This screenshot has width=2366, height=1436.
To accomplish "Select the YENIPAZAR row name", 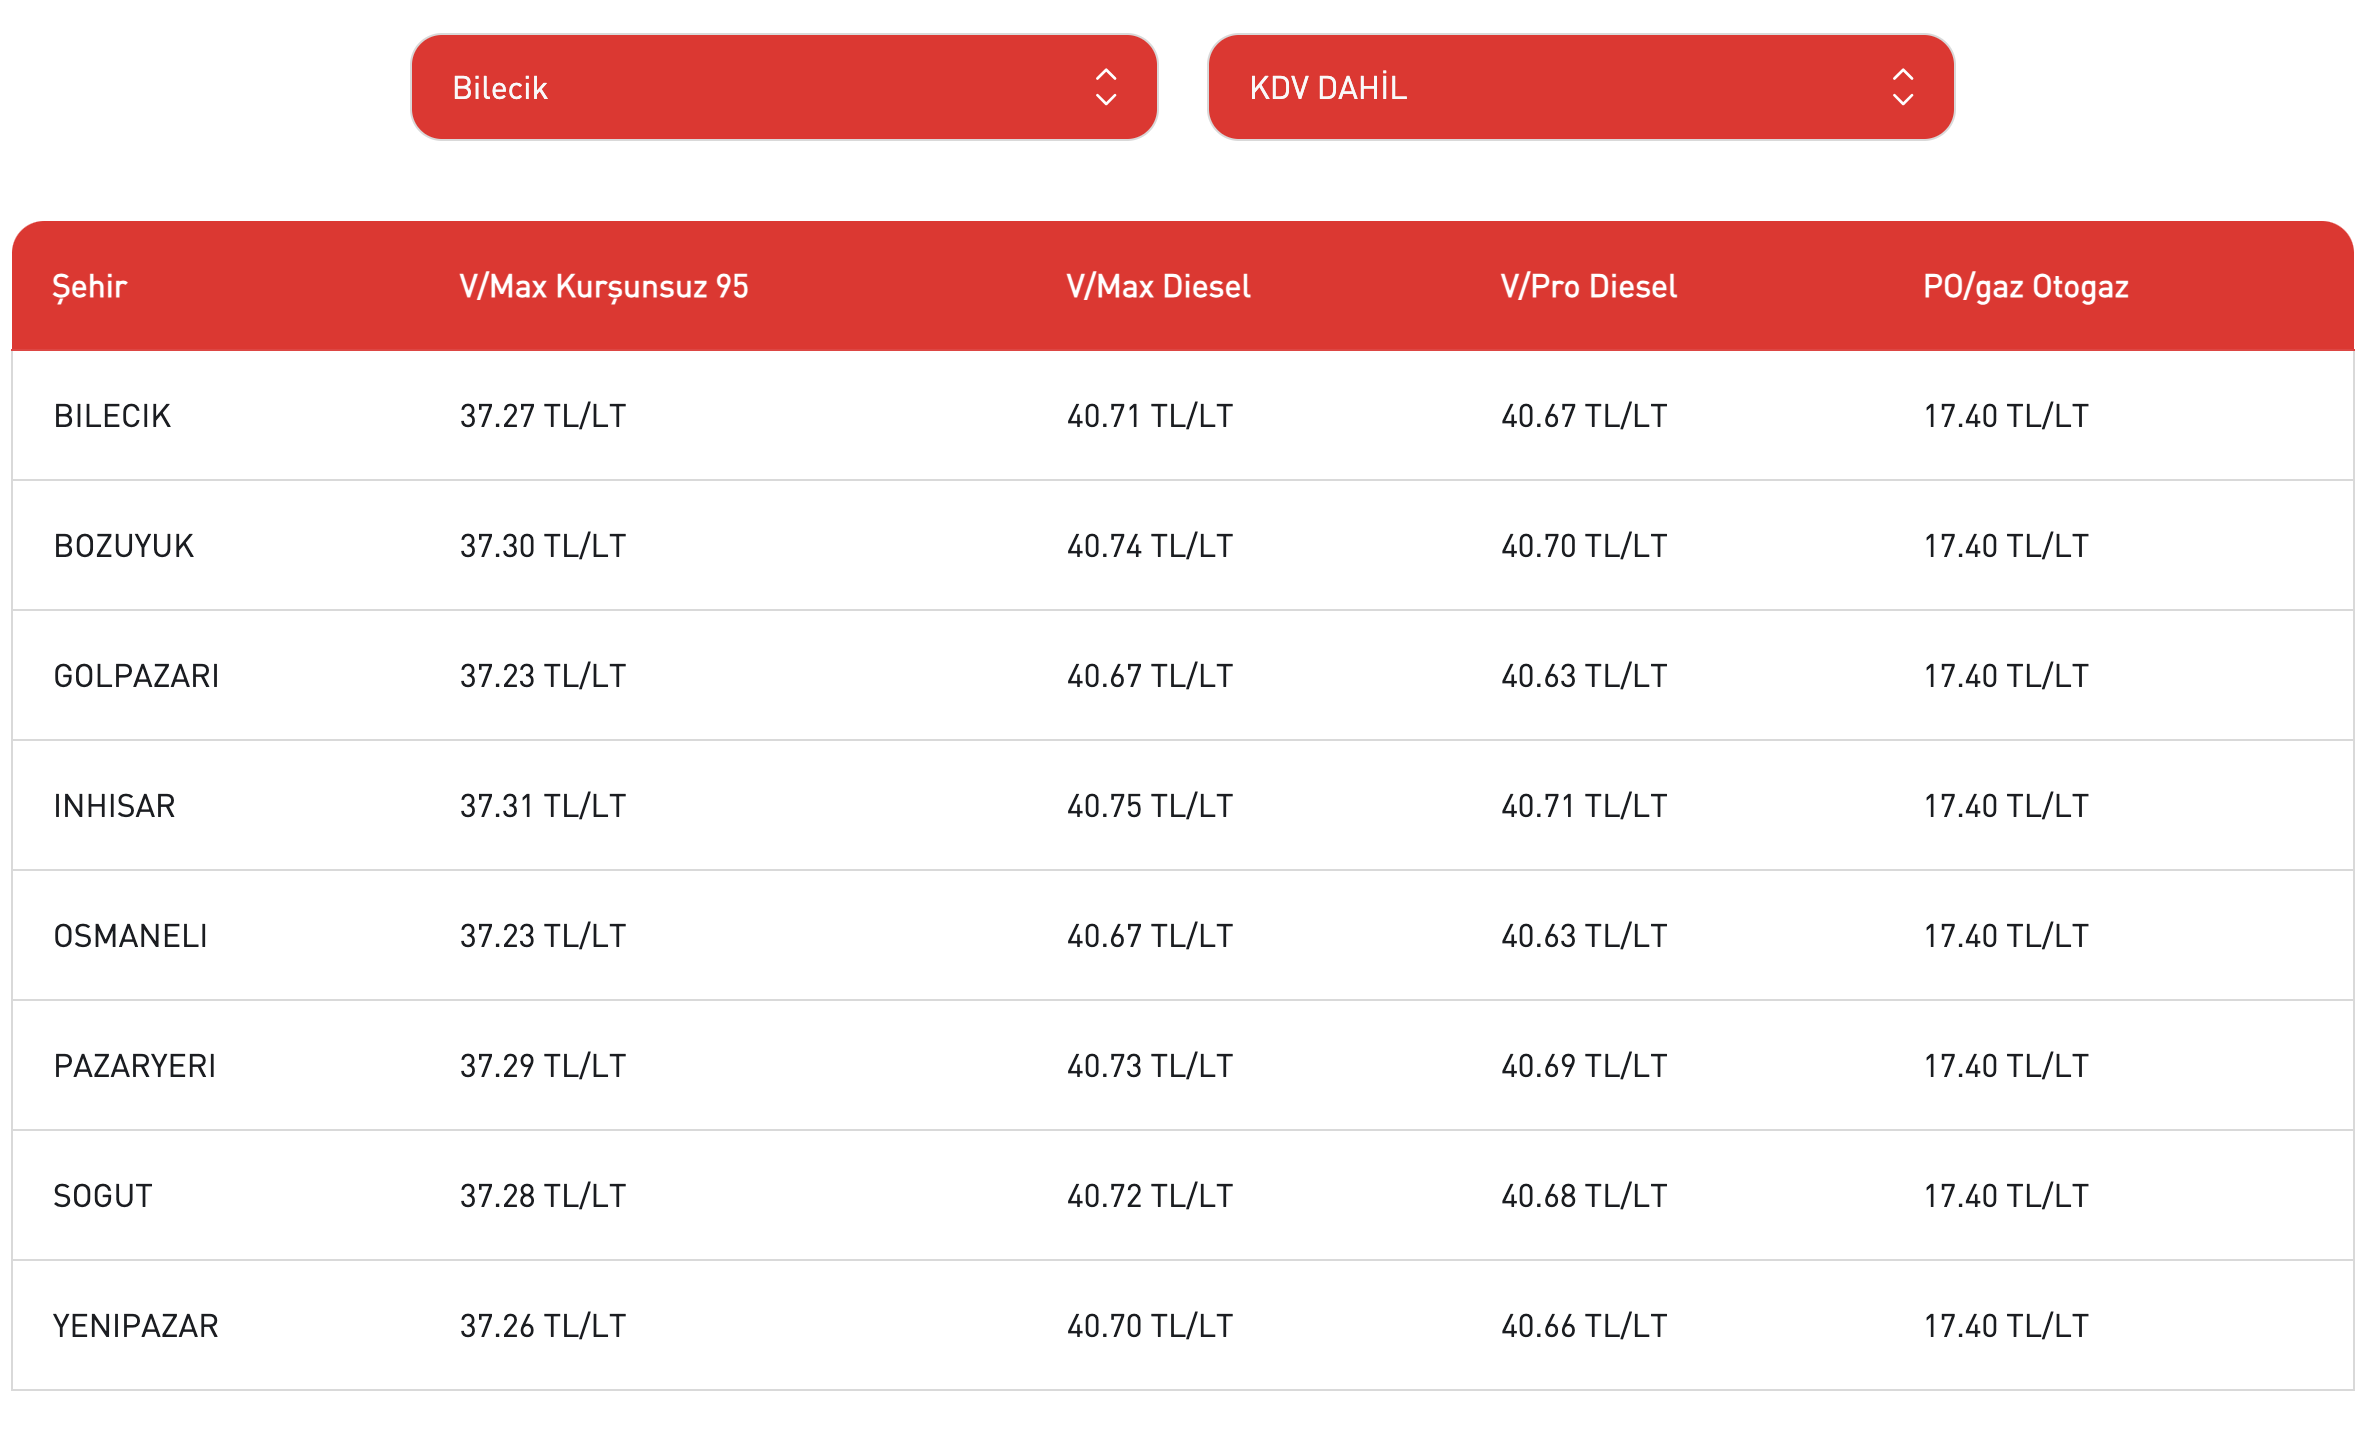I will pos(136,1326).
